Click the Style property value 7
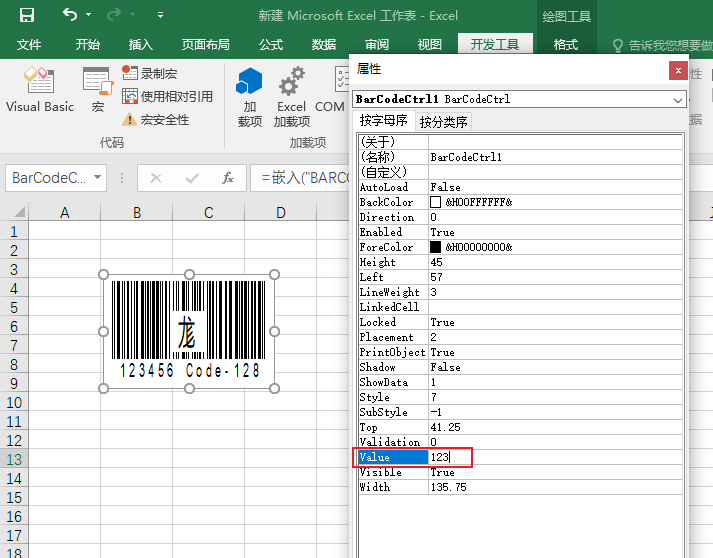 pyautogui.click(x=434, y=397)
